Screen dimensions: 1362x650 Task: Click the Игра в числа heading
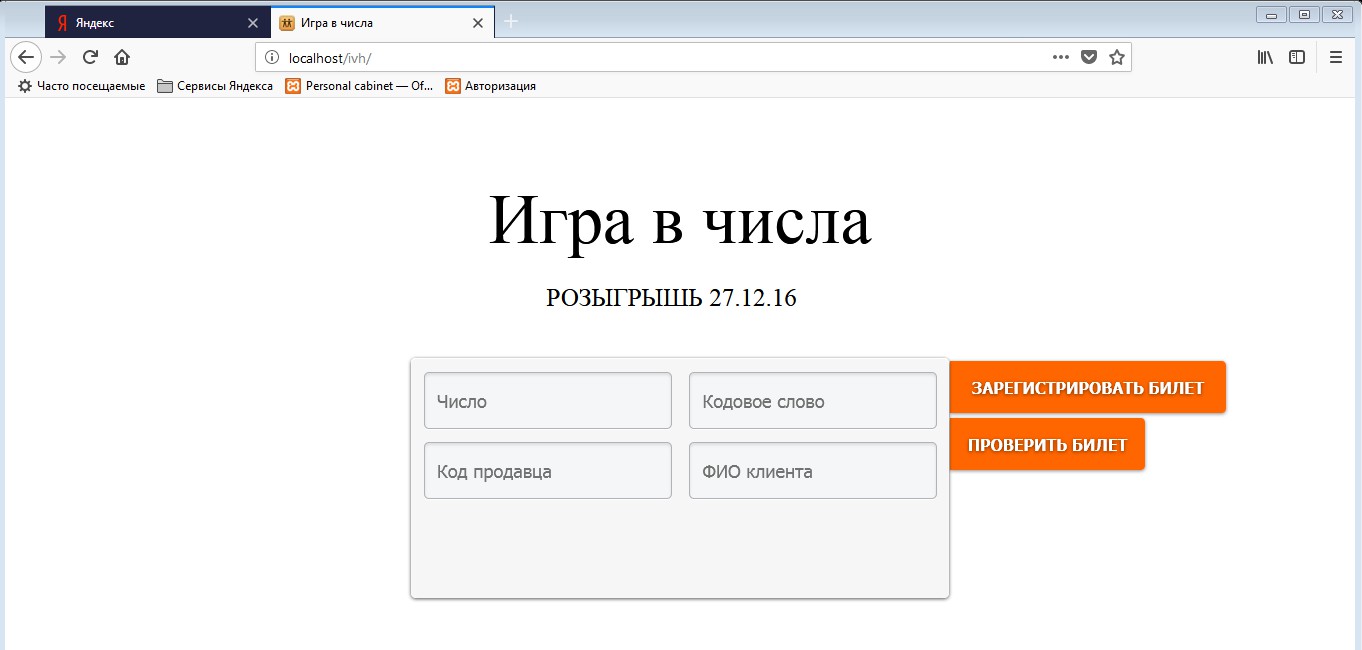tap(680, 221)
